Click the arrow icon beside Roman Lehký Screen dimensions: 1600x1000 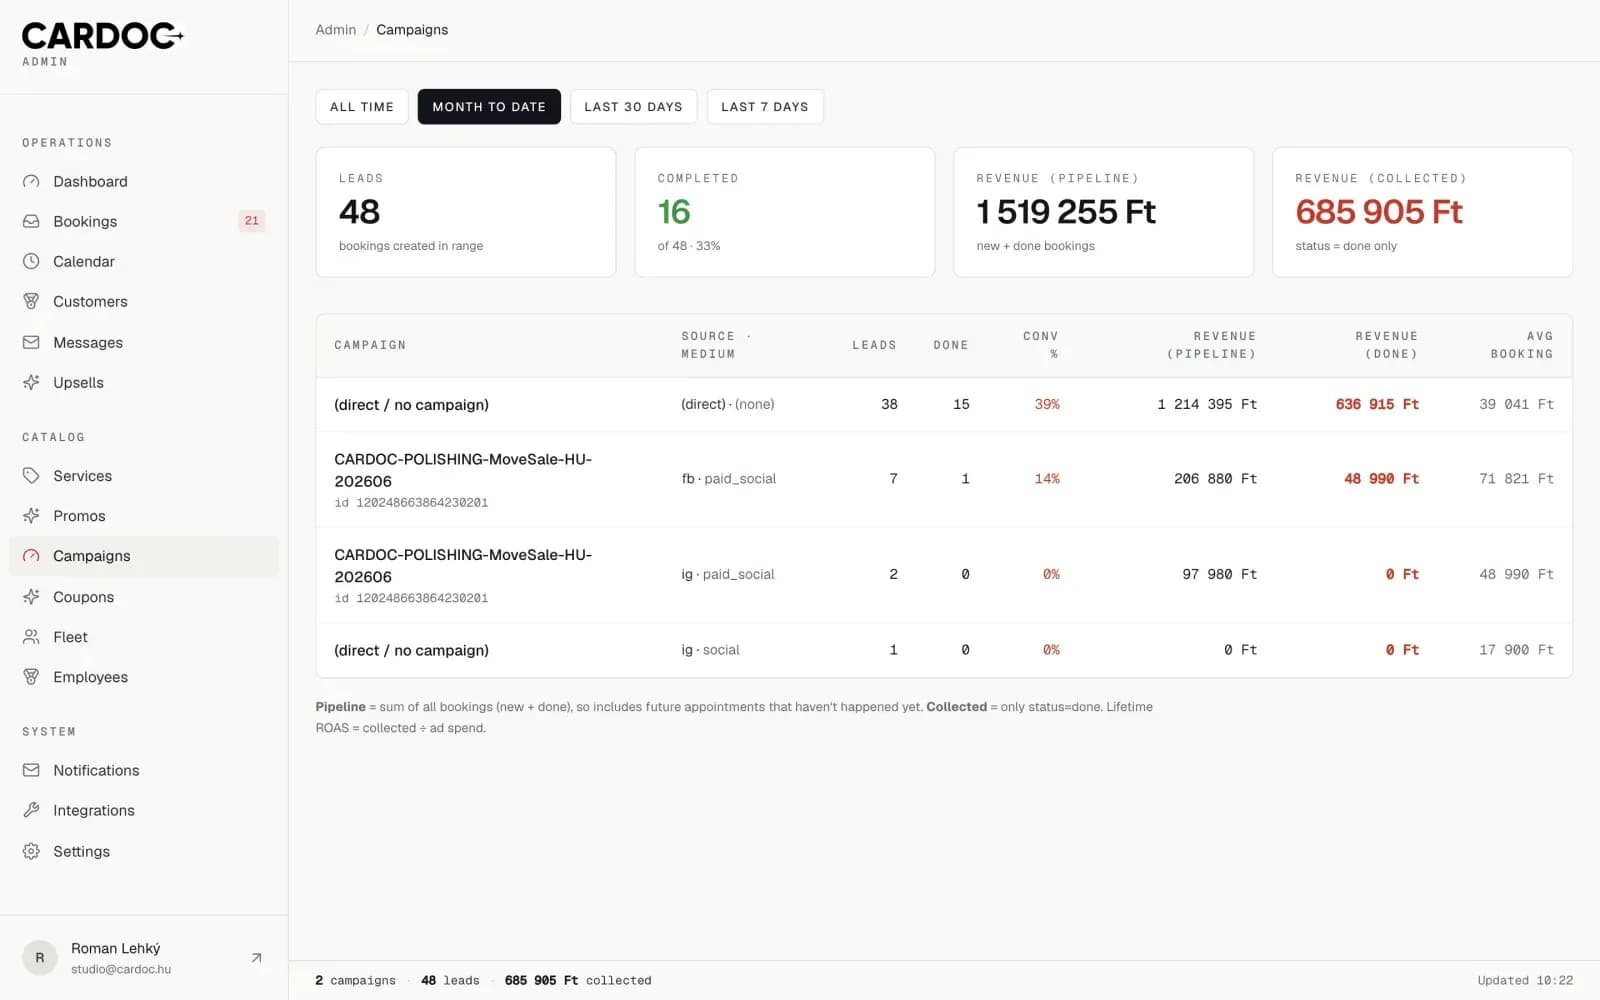point(256,958)
